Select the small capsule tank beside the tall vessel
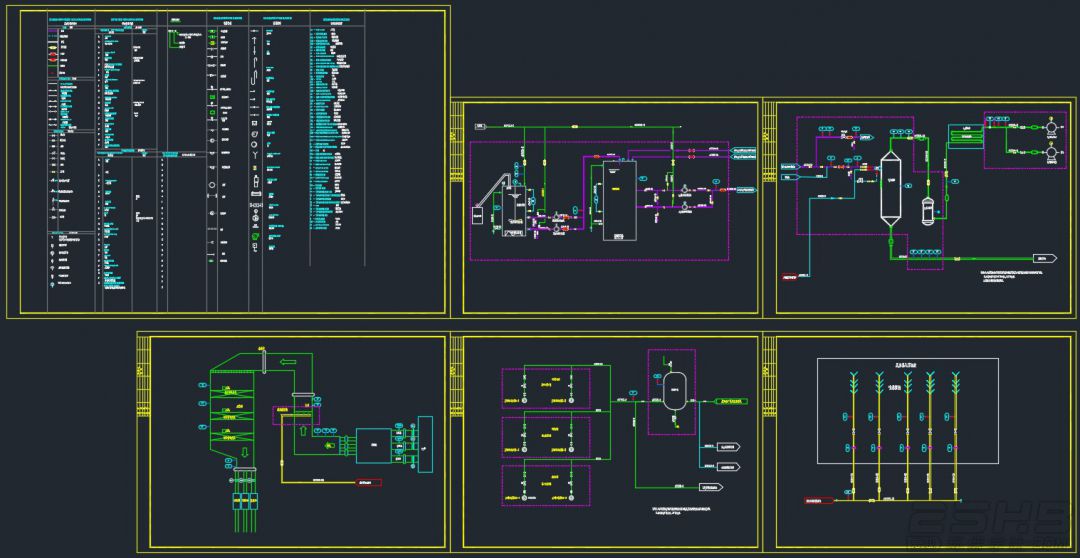The width and height of the screenshot is (1080, 558). click(x=927, y=209)
